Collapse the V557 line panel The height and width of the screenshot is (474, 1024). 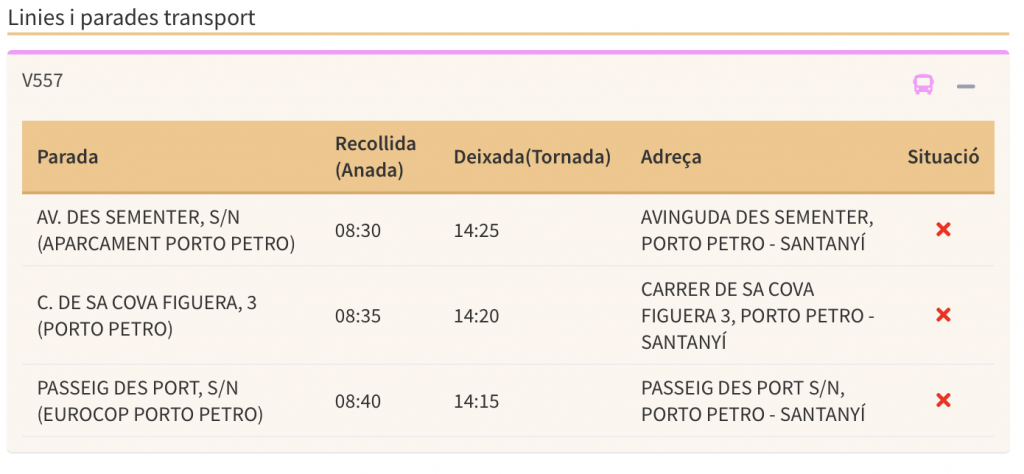coord(965,87)
